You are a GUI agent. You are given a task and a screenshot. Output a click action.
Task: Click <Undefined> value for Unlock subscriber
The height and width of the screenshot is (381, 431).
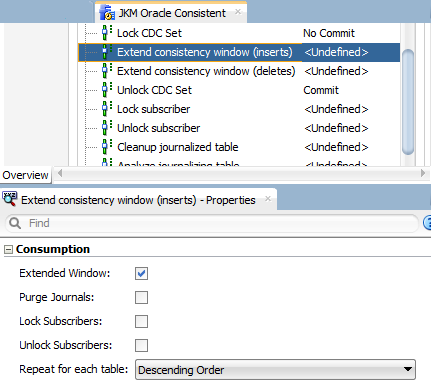(x=336, y=128)
